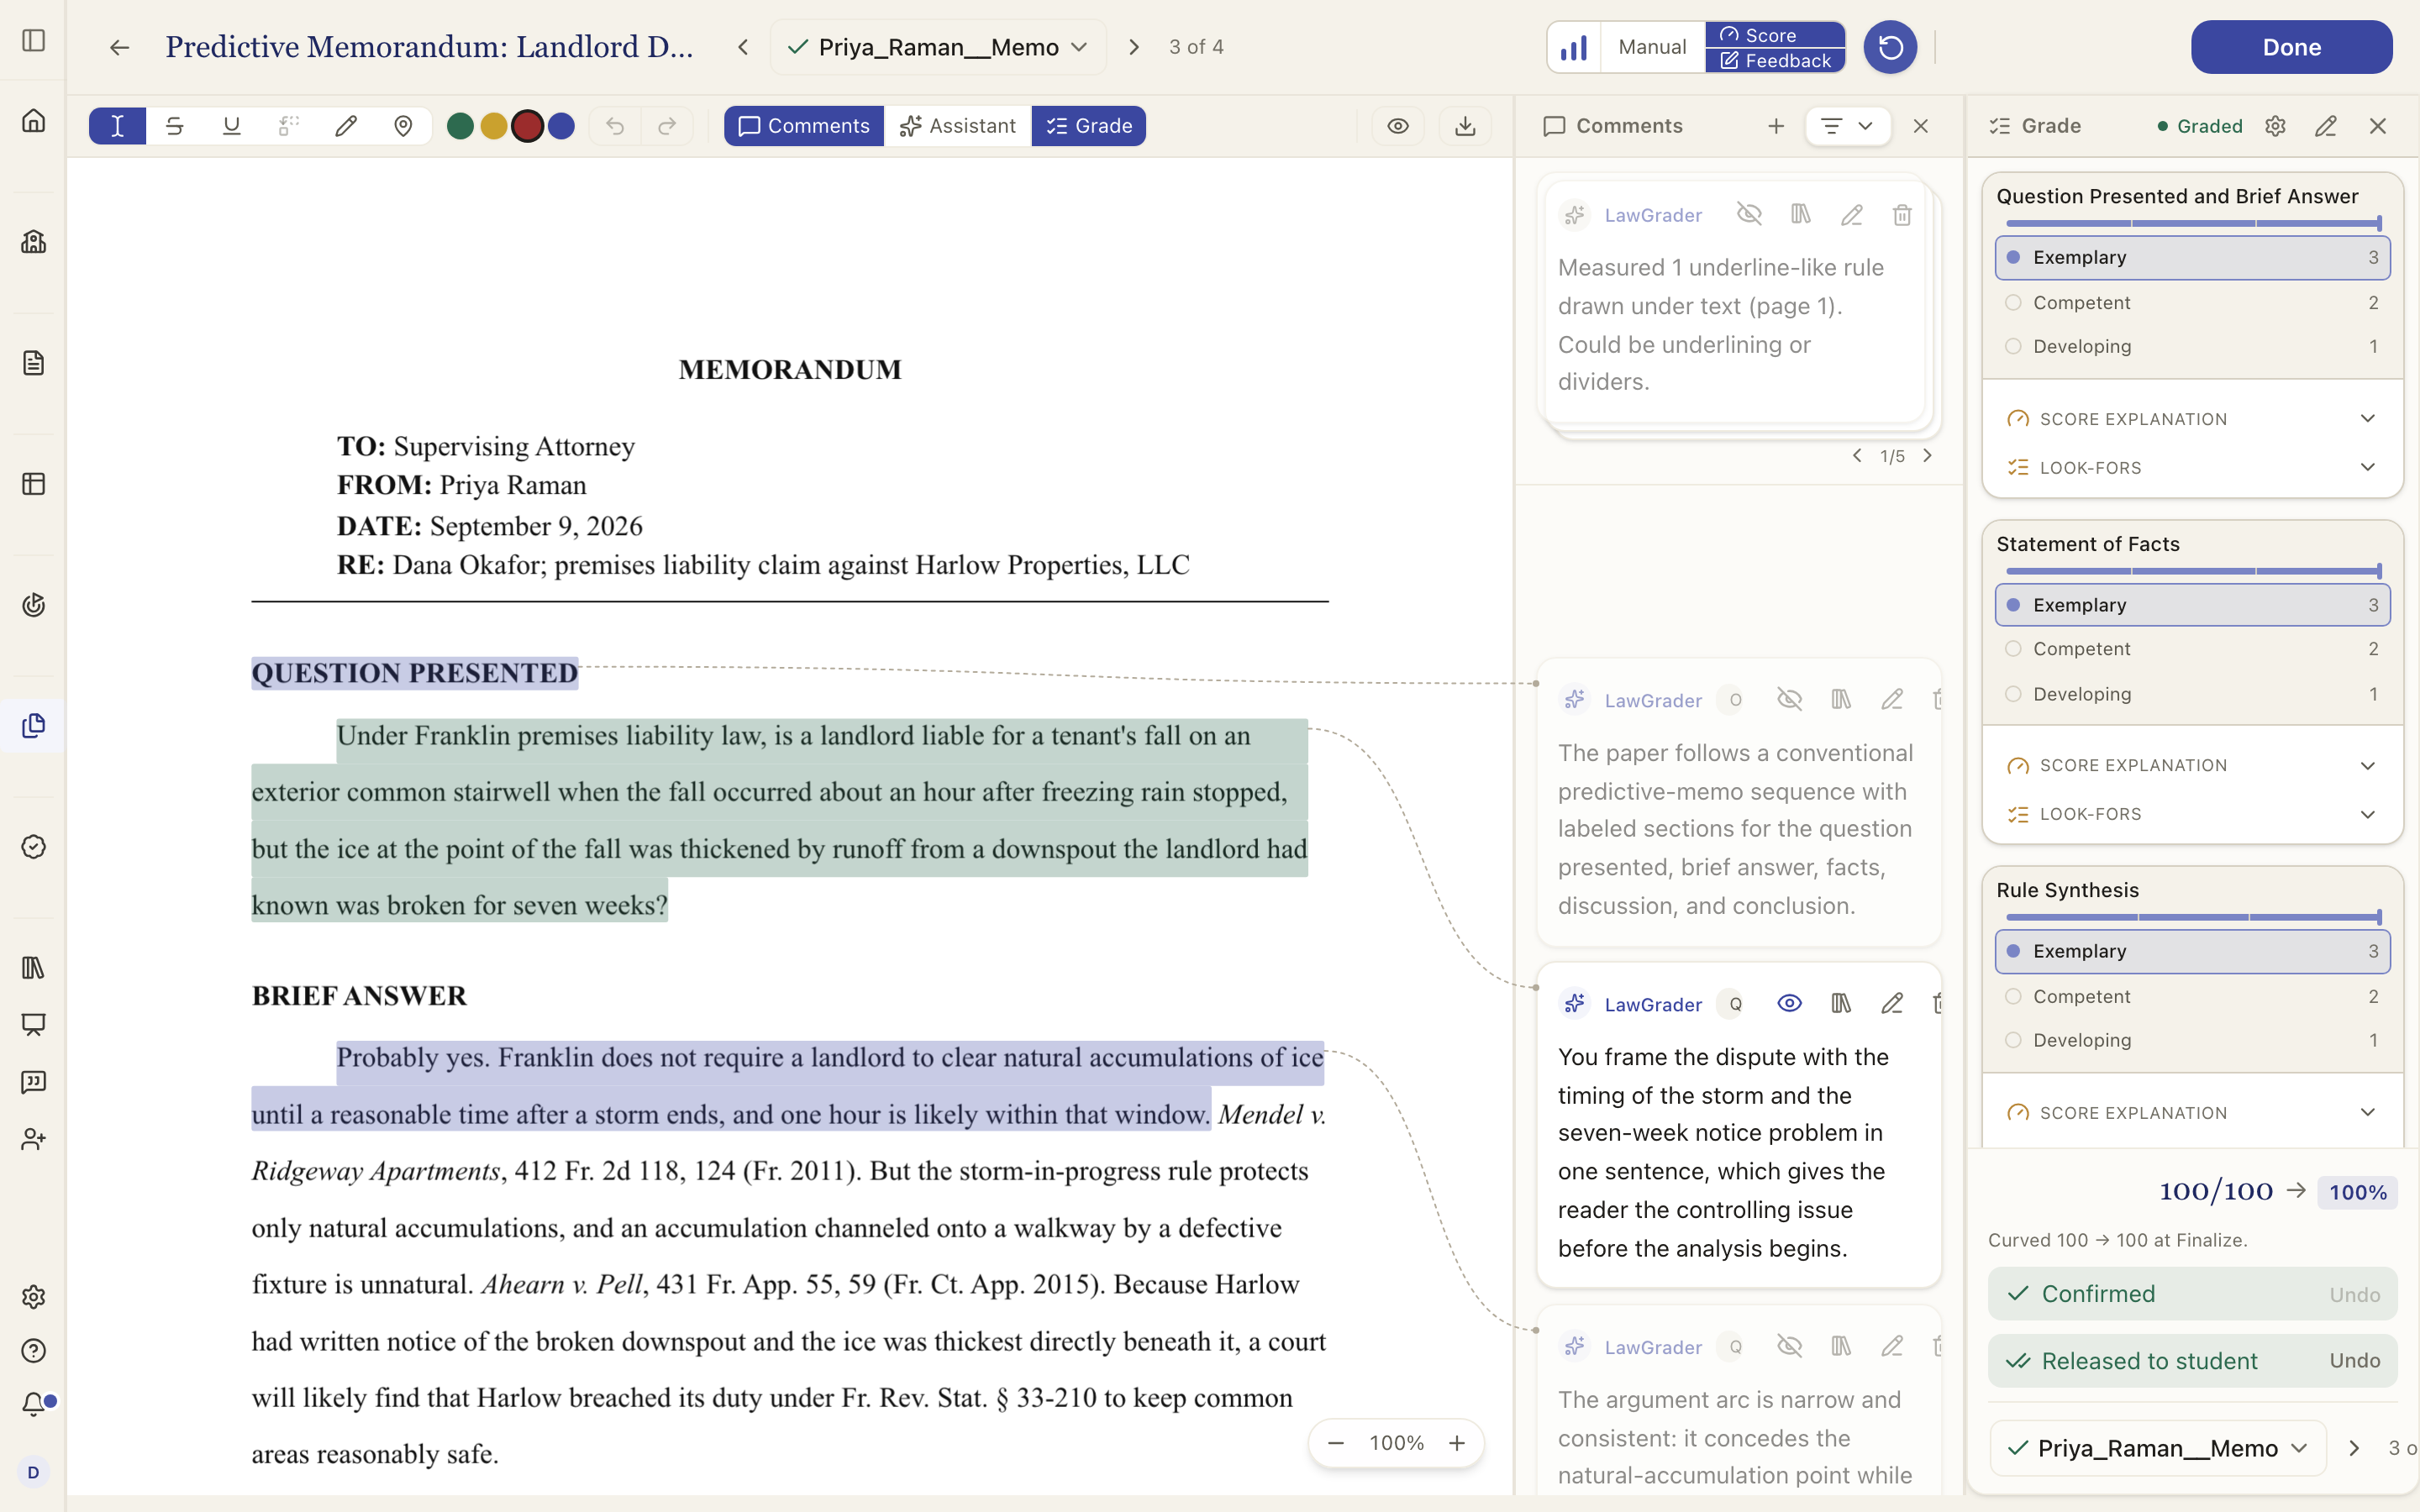Edit the grade with pencil icon
Image resolution: width=2420 pixels, height=1512 pixels.
point(2326,126)
